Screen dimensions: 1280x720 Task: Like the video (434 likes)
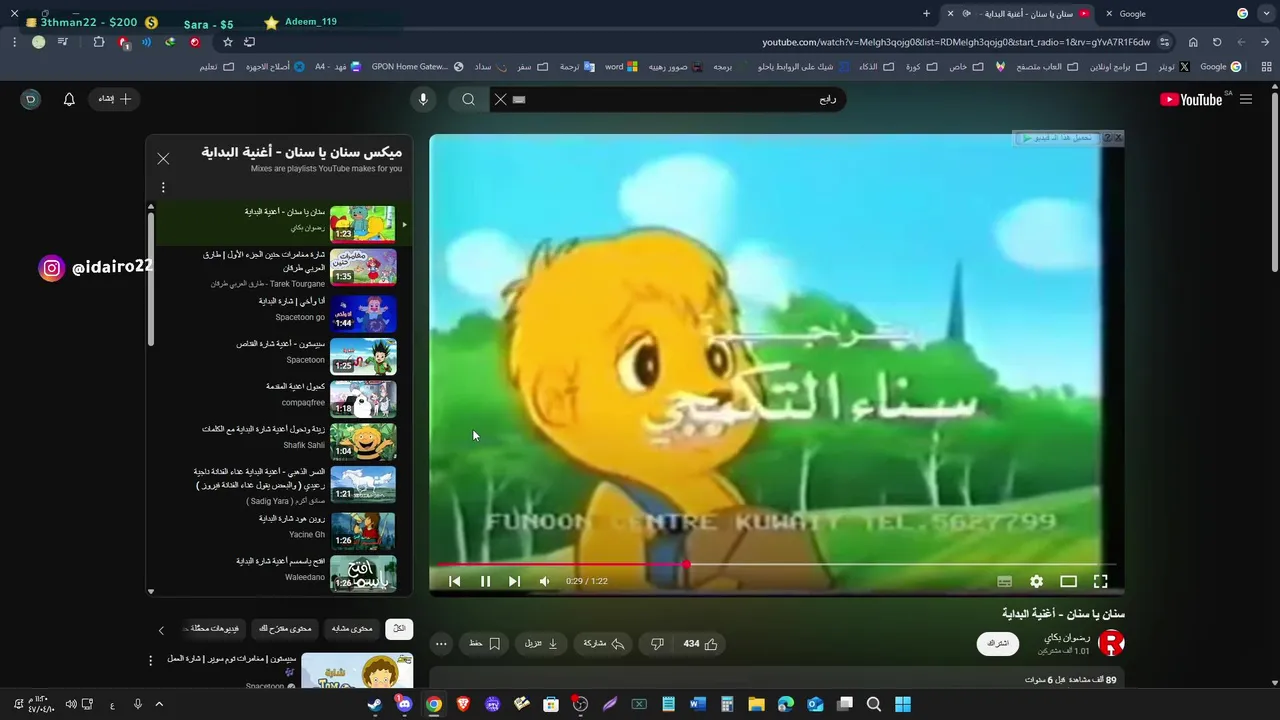tap(700, 644)
